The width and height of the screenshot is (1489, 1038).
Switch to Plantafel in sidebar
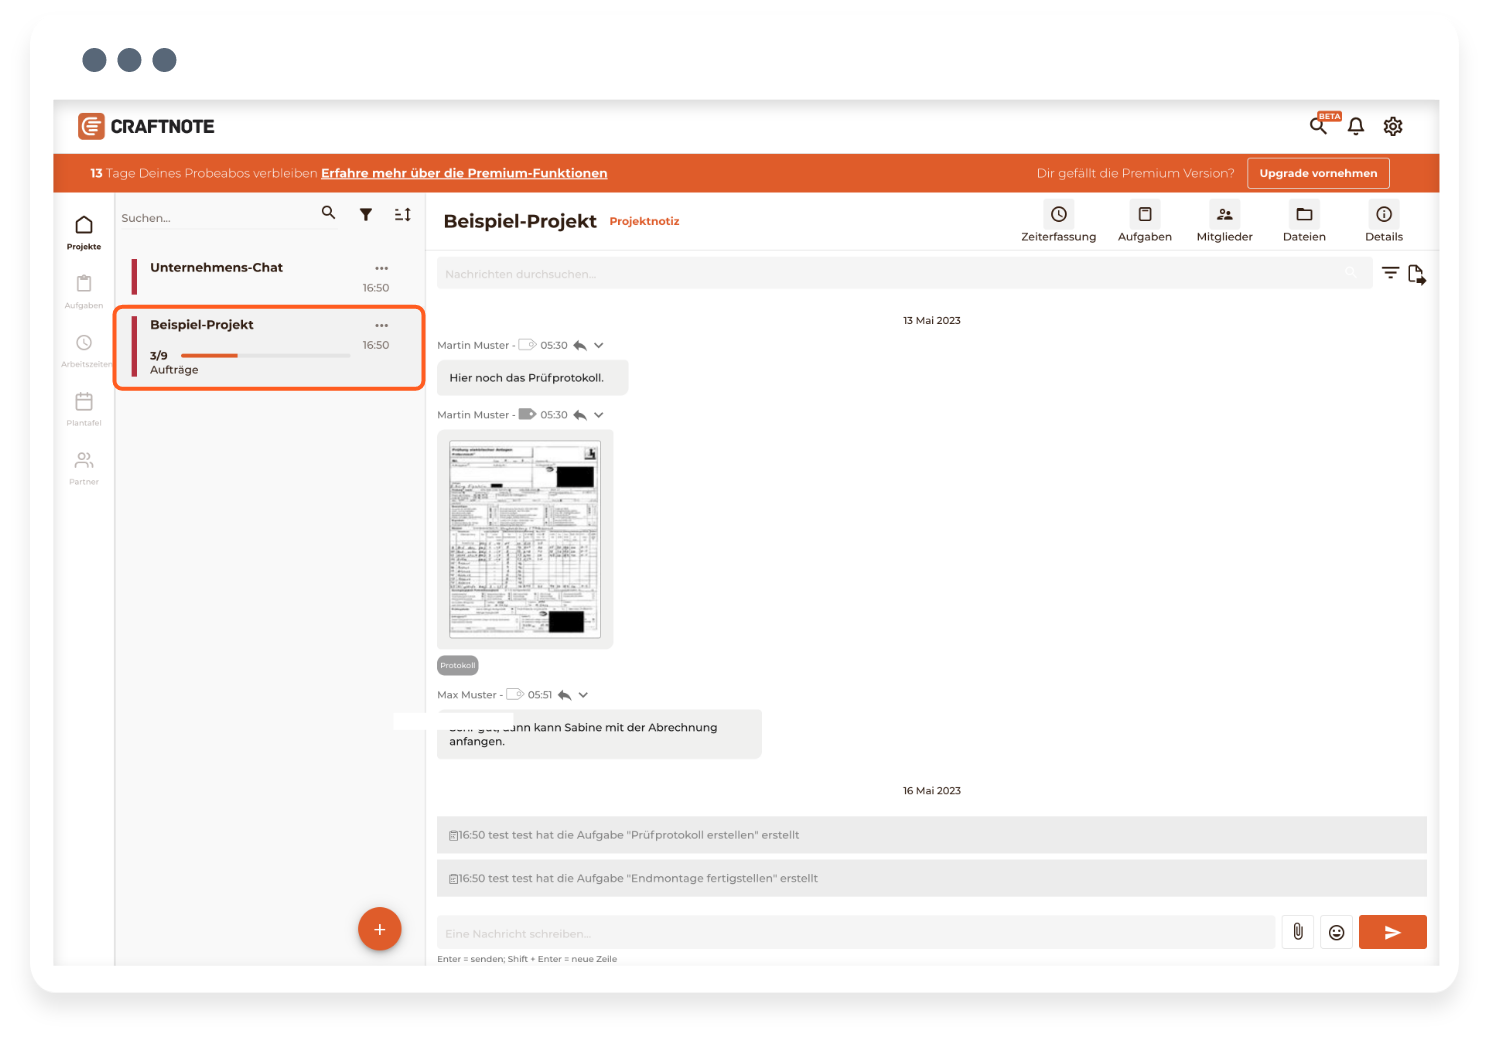point(84,407)
